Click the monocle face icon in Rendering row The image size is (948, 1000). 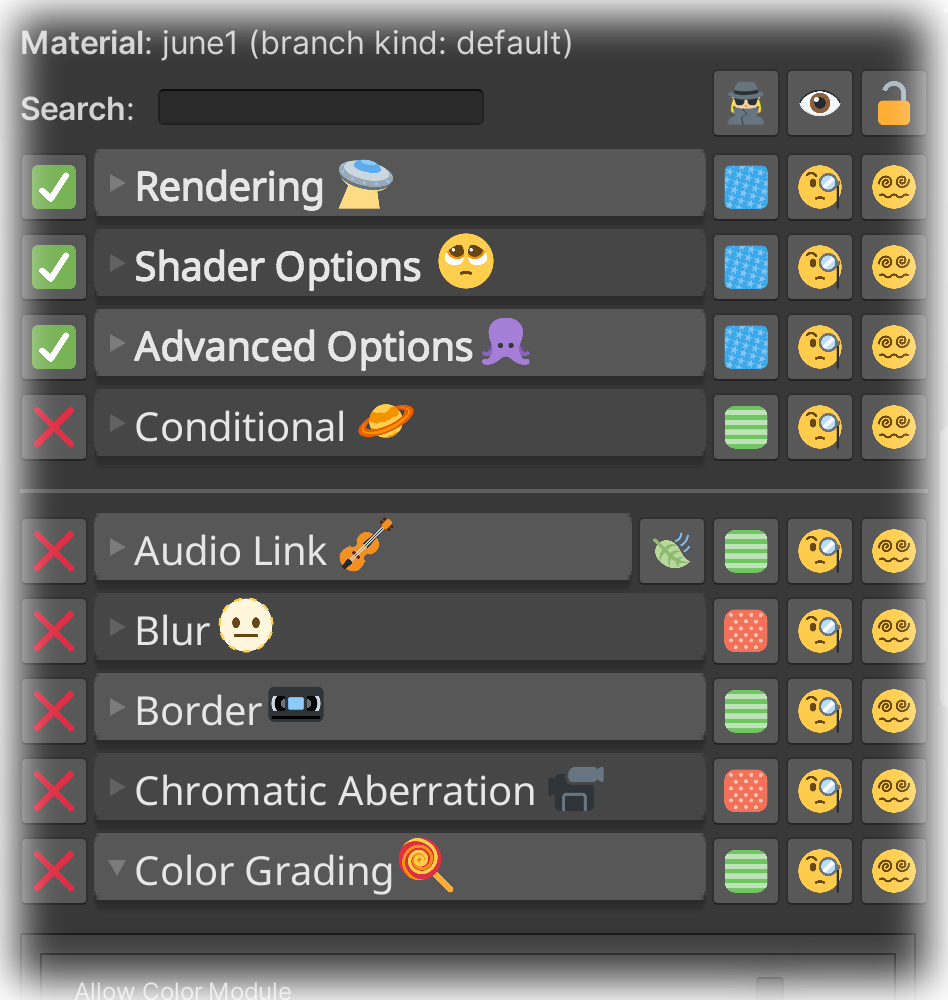click(819, 187)
